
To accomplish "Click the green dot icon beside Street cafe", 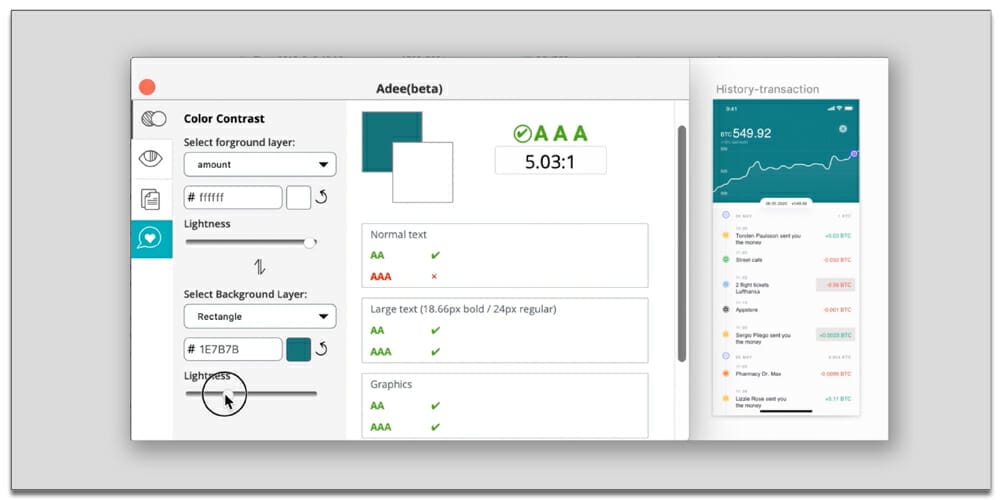I will 726,260.
